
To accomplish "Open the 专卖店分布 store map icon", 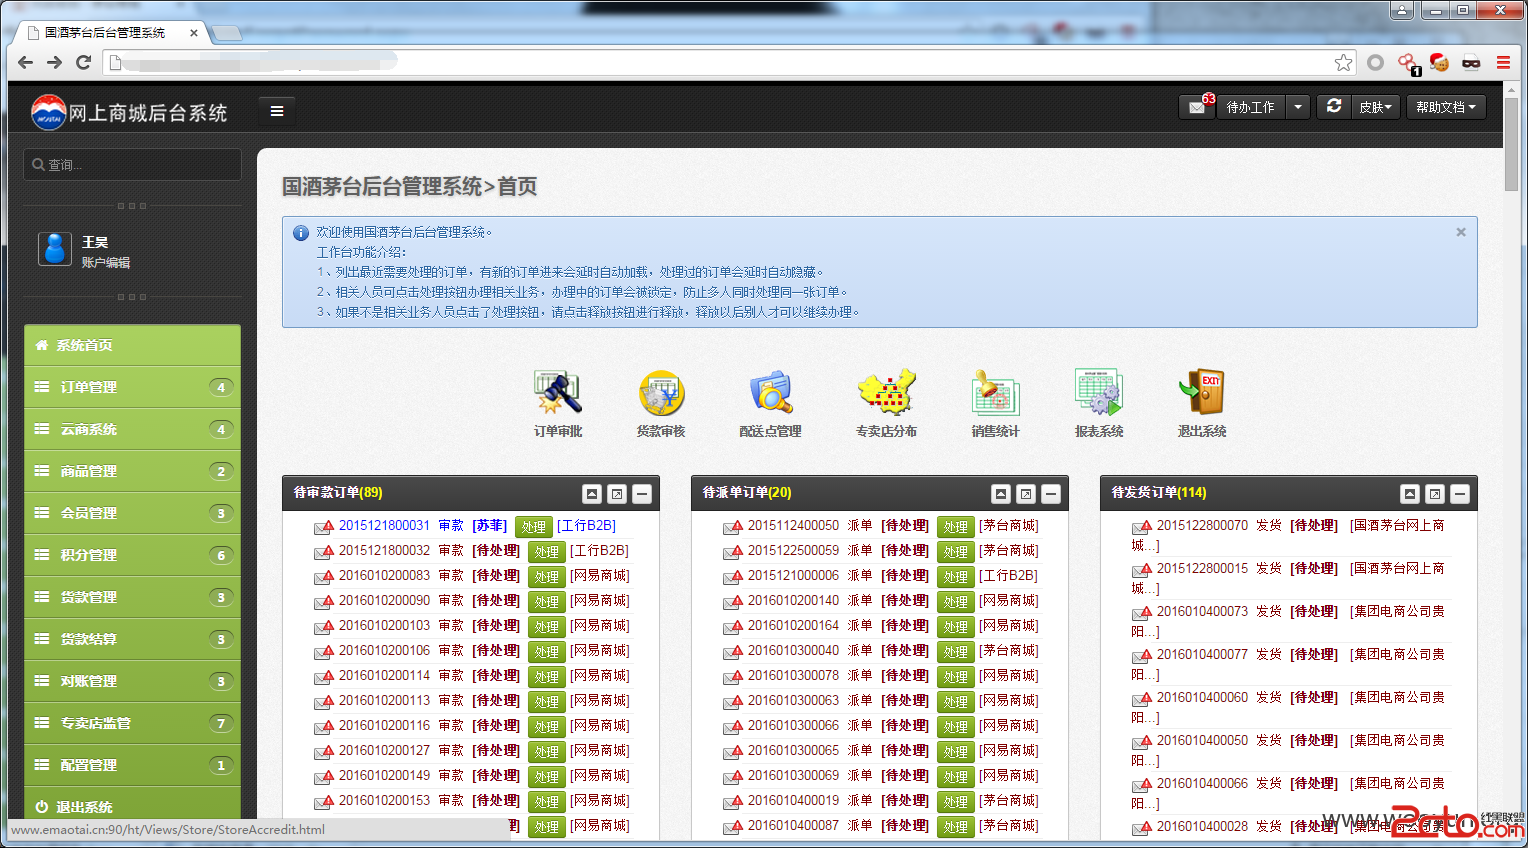I will click(886, 393).
